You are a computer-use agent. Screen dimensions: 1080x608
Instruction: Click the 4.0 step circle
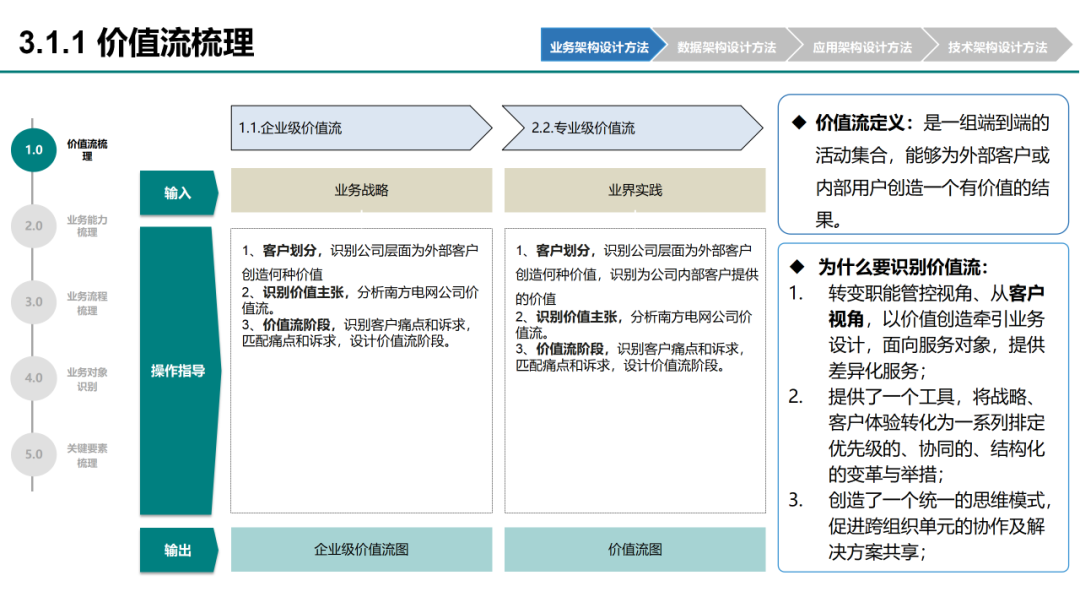[34, 378]
